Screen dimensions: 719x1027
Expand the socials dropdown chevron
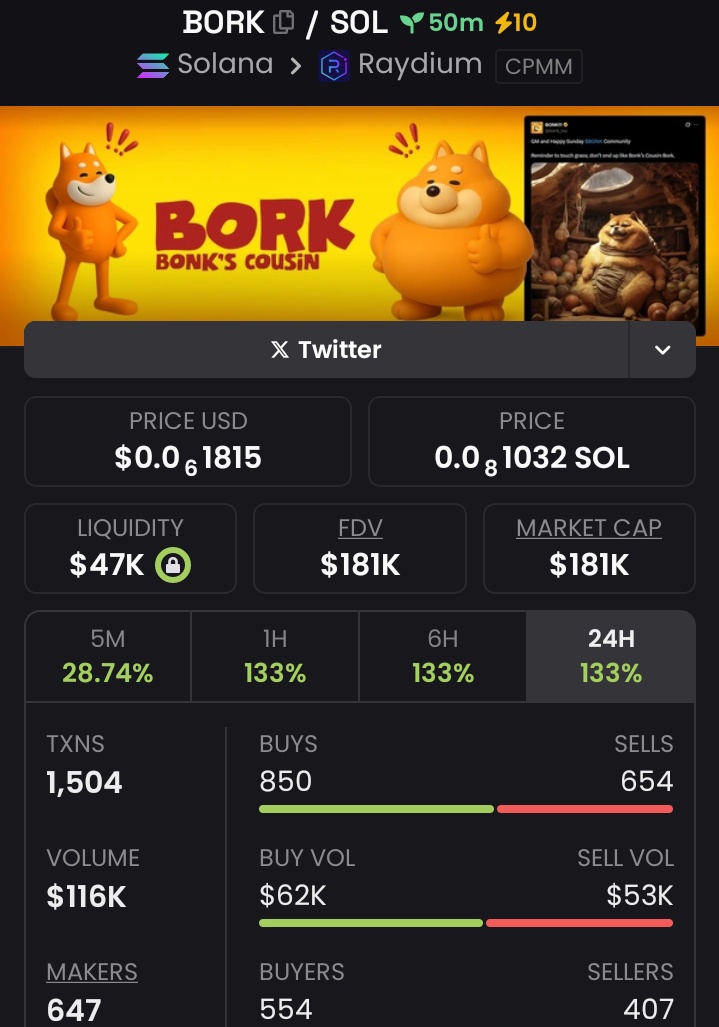click(x=662, y=350)
